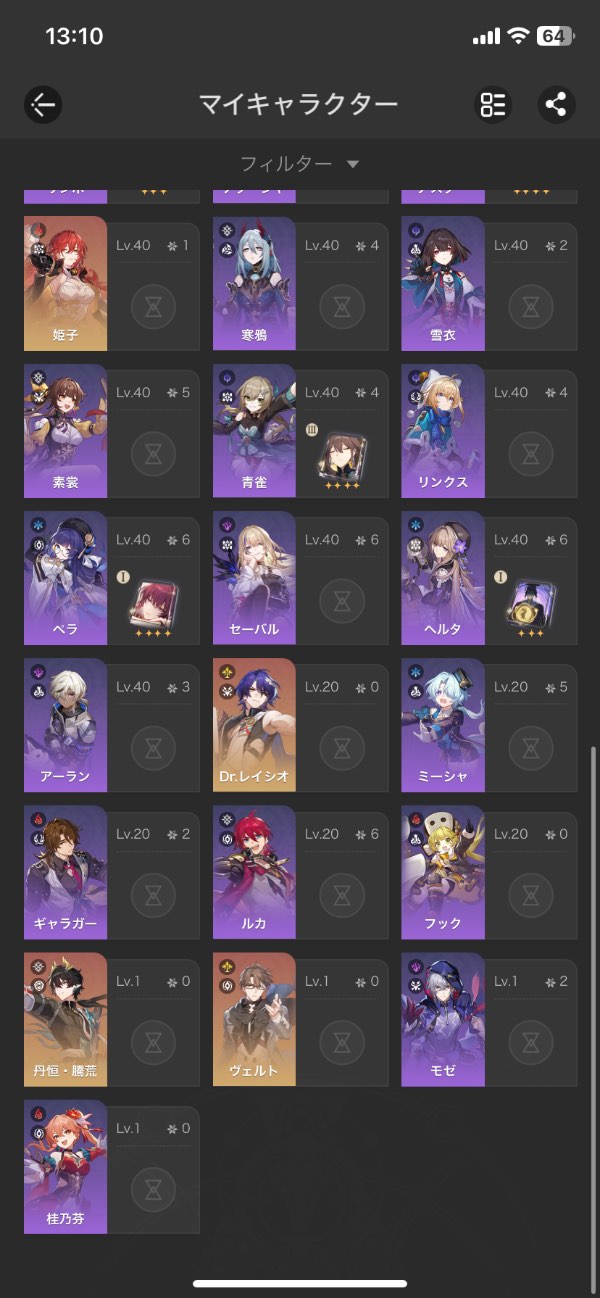The height and width of the screenshot is (1298, 600).
Task: Select ギャラガー character portrait
Action: [x=65, y=872]
